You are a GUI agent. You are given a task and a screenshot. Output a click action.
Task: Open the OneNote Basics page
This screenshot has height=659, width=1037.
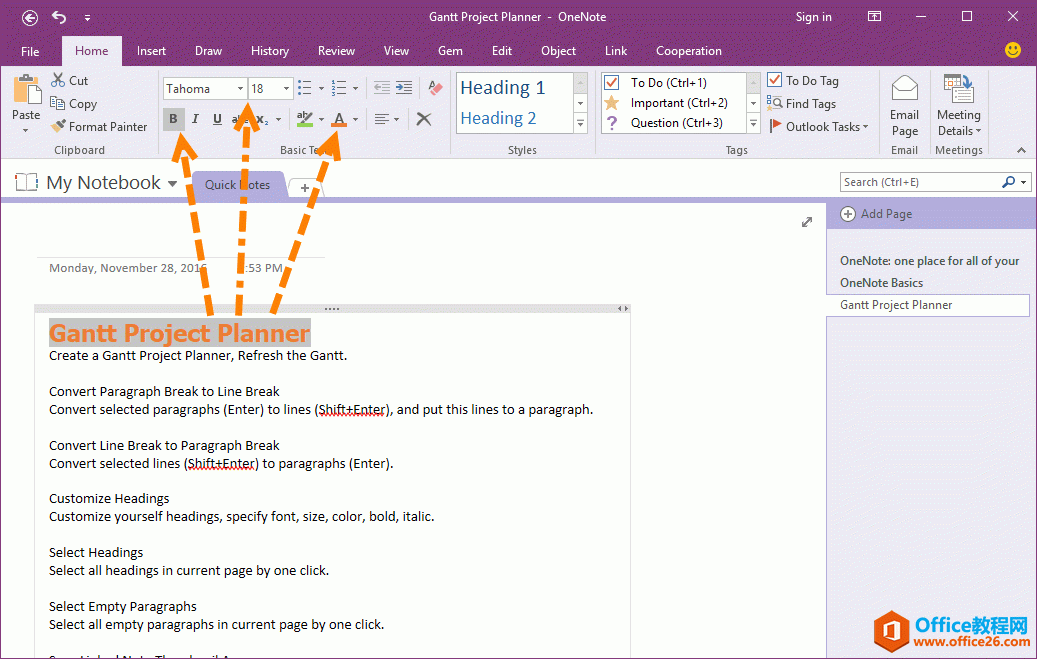(881, 283)
